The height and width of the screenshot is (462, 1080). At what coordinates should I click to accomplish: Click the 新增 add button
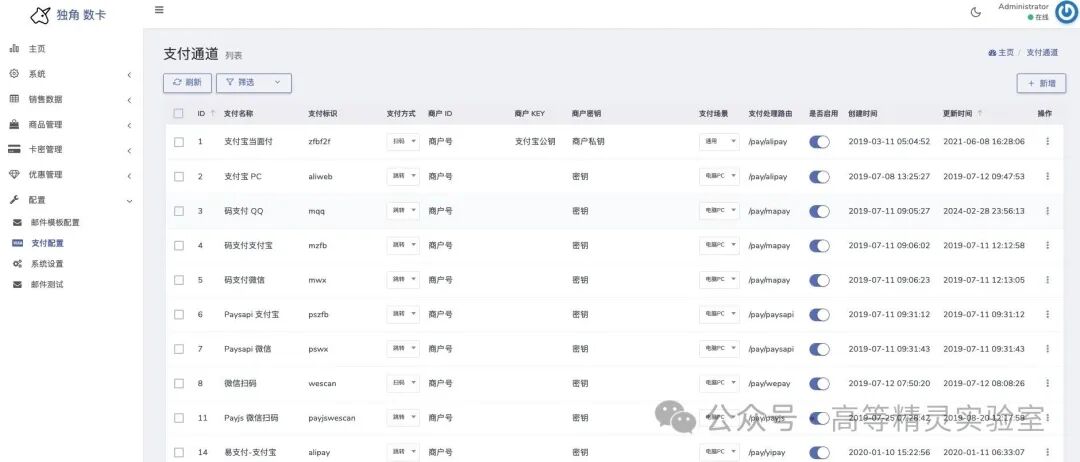[1041, 83]
